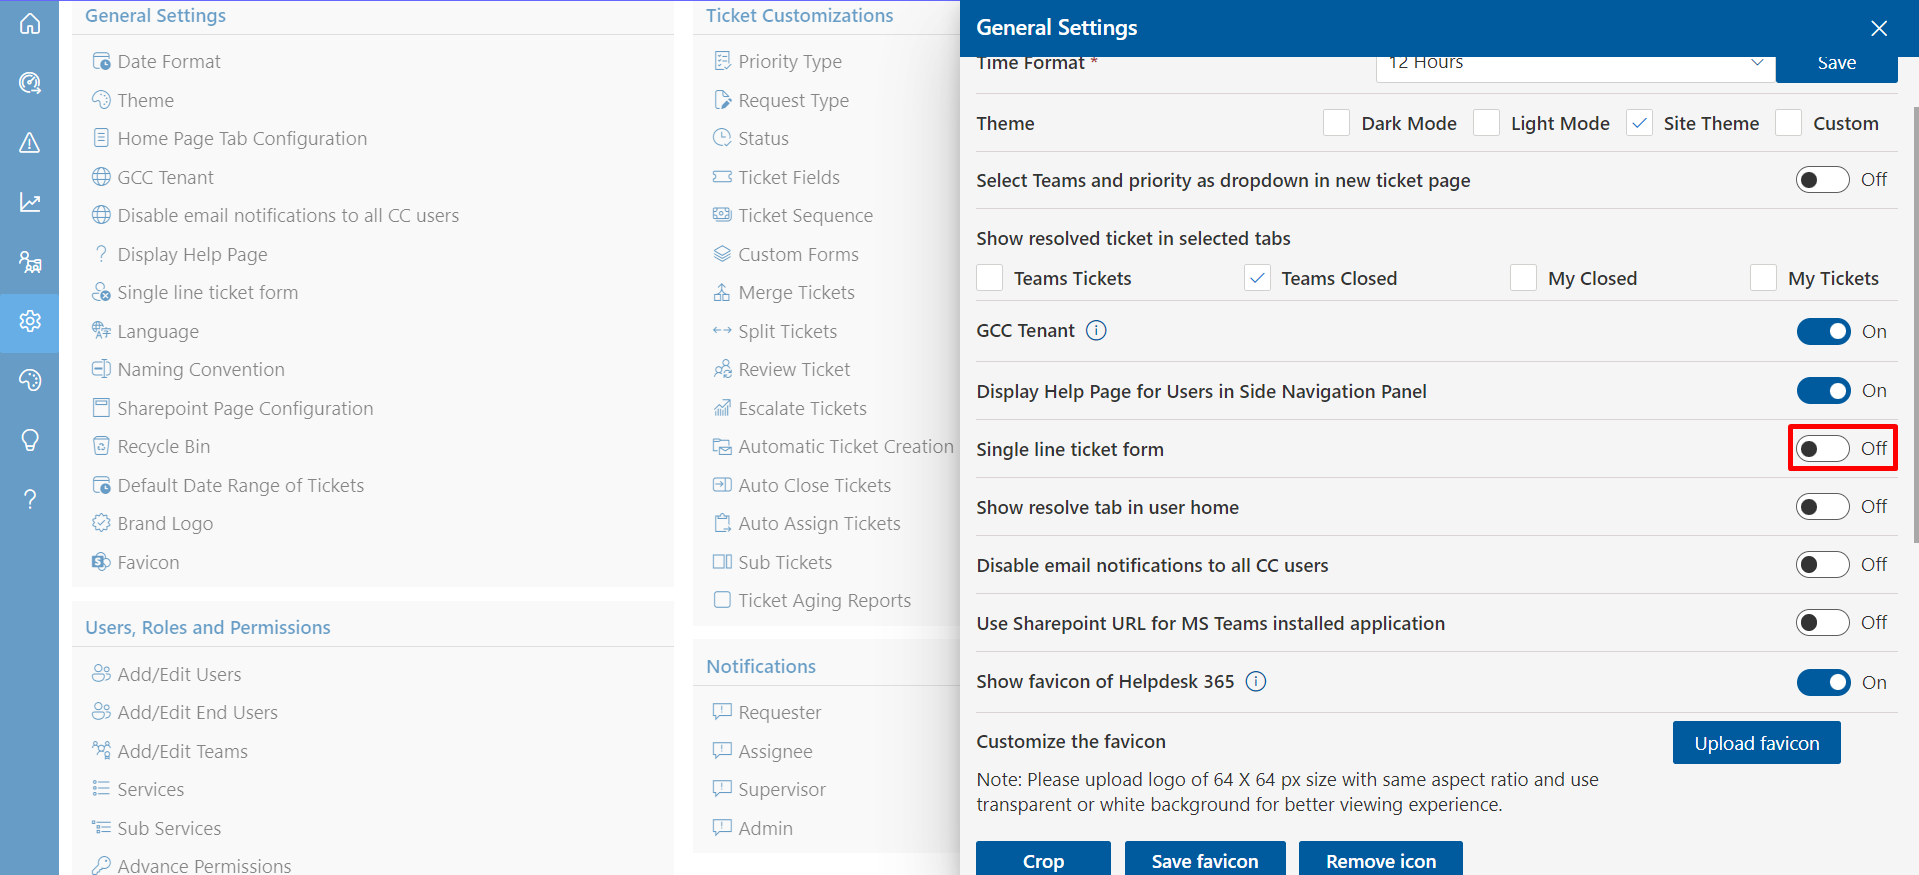
Task: Click the Auto Assign Tickets clipboard icon
Action: tap(722, 523)
